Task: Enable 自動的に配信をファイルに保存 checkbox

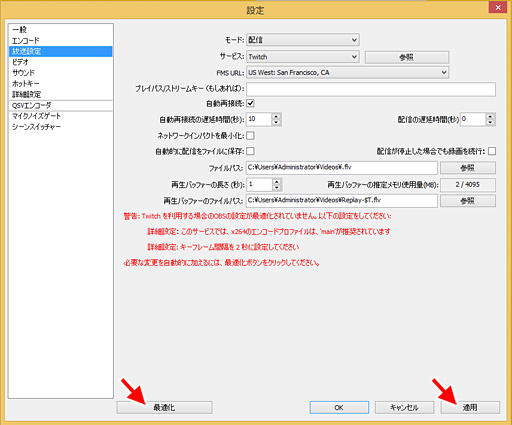Action: (x=250, y=151)
